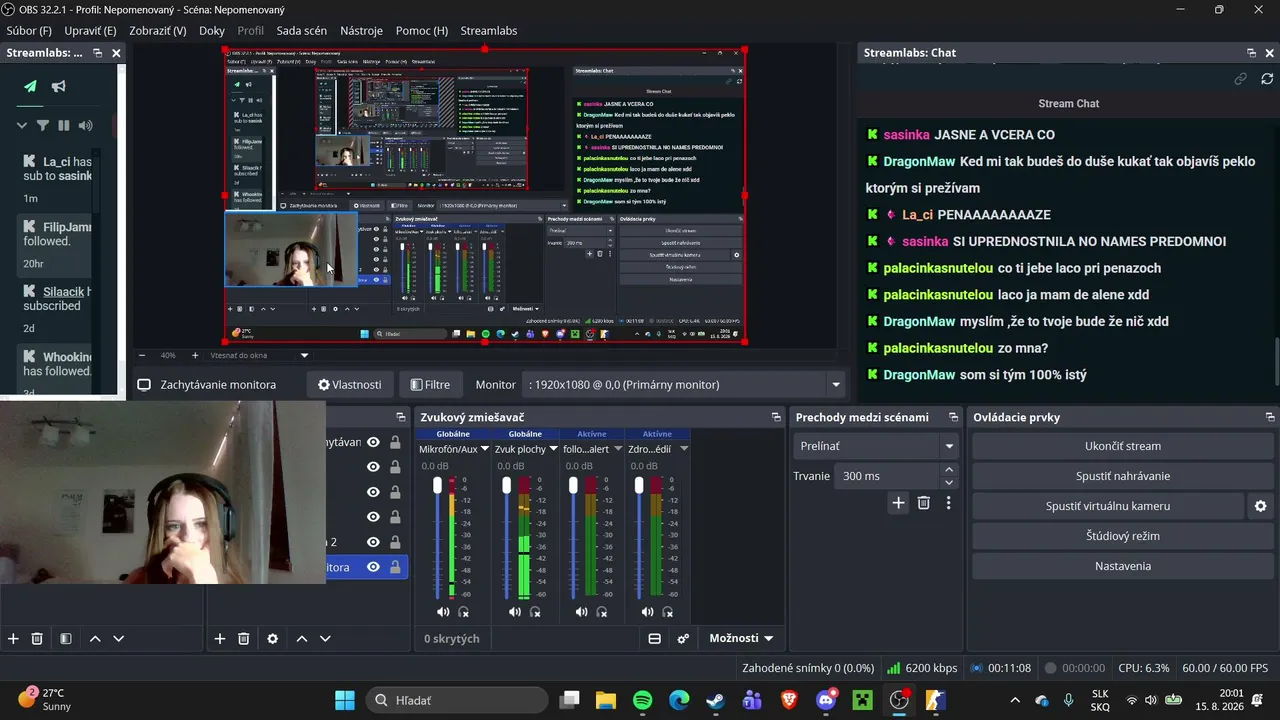Image resolution: width=1280 pixels, height=720 pixels.
Task: Expand the chevron in Streamlabs events toolbar
Action: pyautogui.click(x=22, y=125)
